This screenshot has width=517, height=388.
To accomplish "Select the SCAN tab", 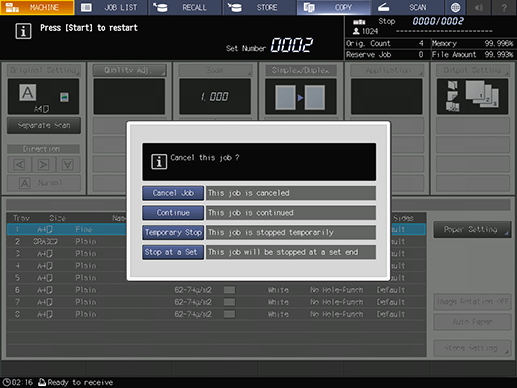I will coord(407,7).
